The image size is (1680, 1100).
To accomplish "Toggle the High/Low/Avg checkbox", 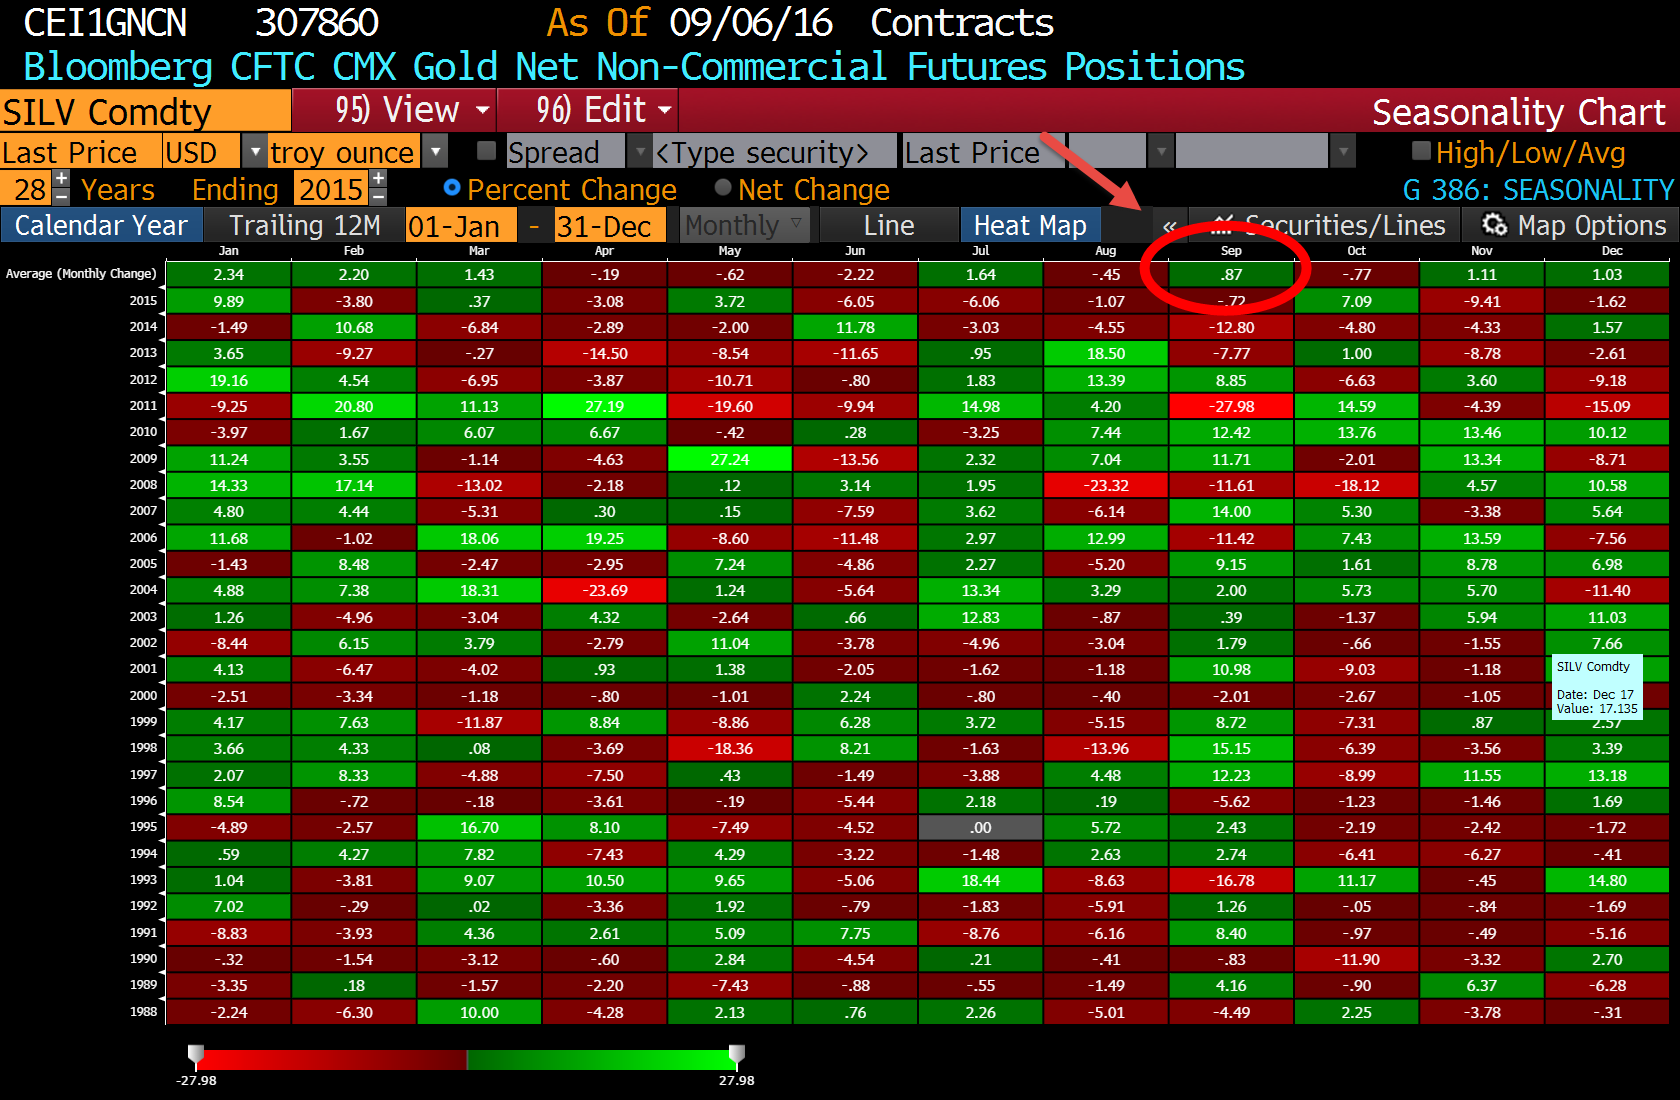I will [1421, 151].
